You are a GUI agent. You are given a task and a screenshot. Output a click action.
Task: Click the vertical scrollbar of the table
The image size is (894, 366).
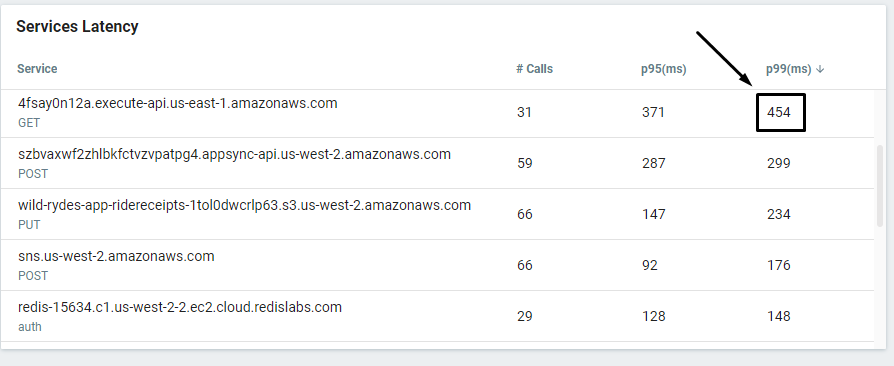coord(879,185)
